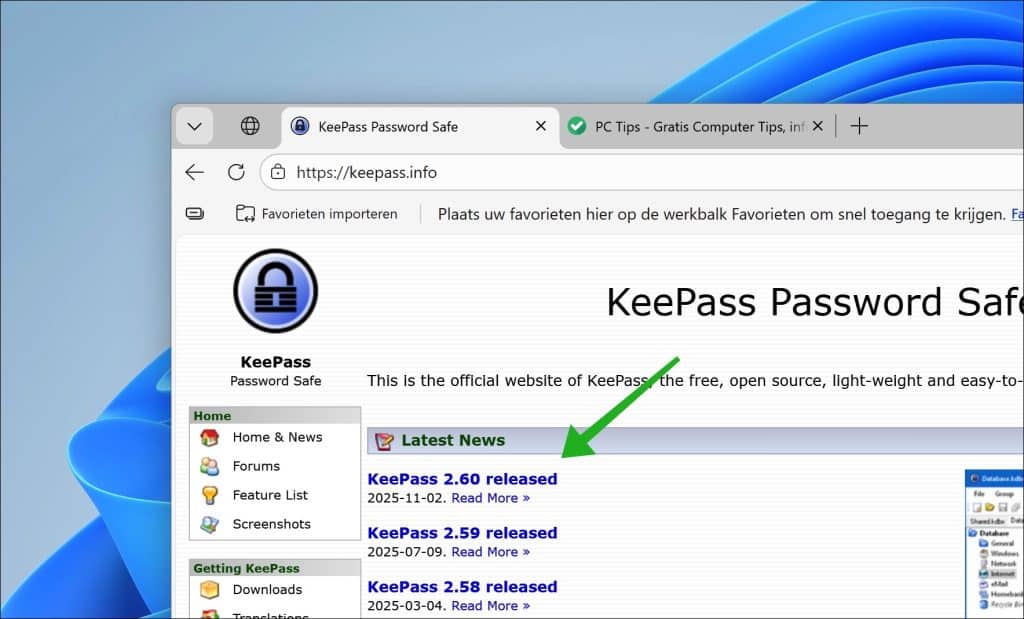The width and height of the screenshot is (1024, 619).
Task: Click the reading list icon on the favorites bar
Action: point(195,213)
